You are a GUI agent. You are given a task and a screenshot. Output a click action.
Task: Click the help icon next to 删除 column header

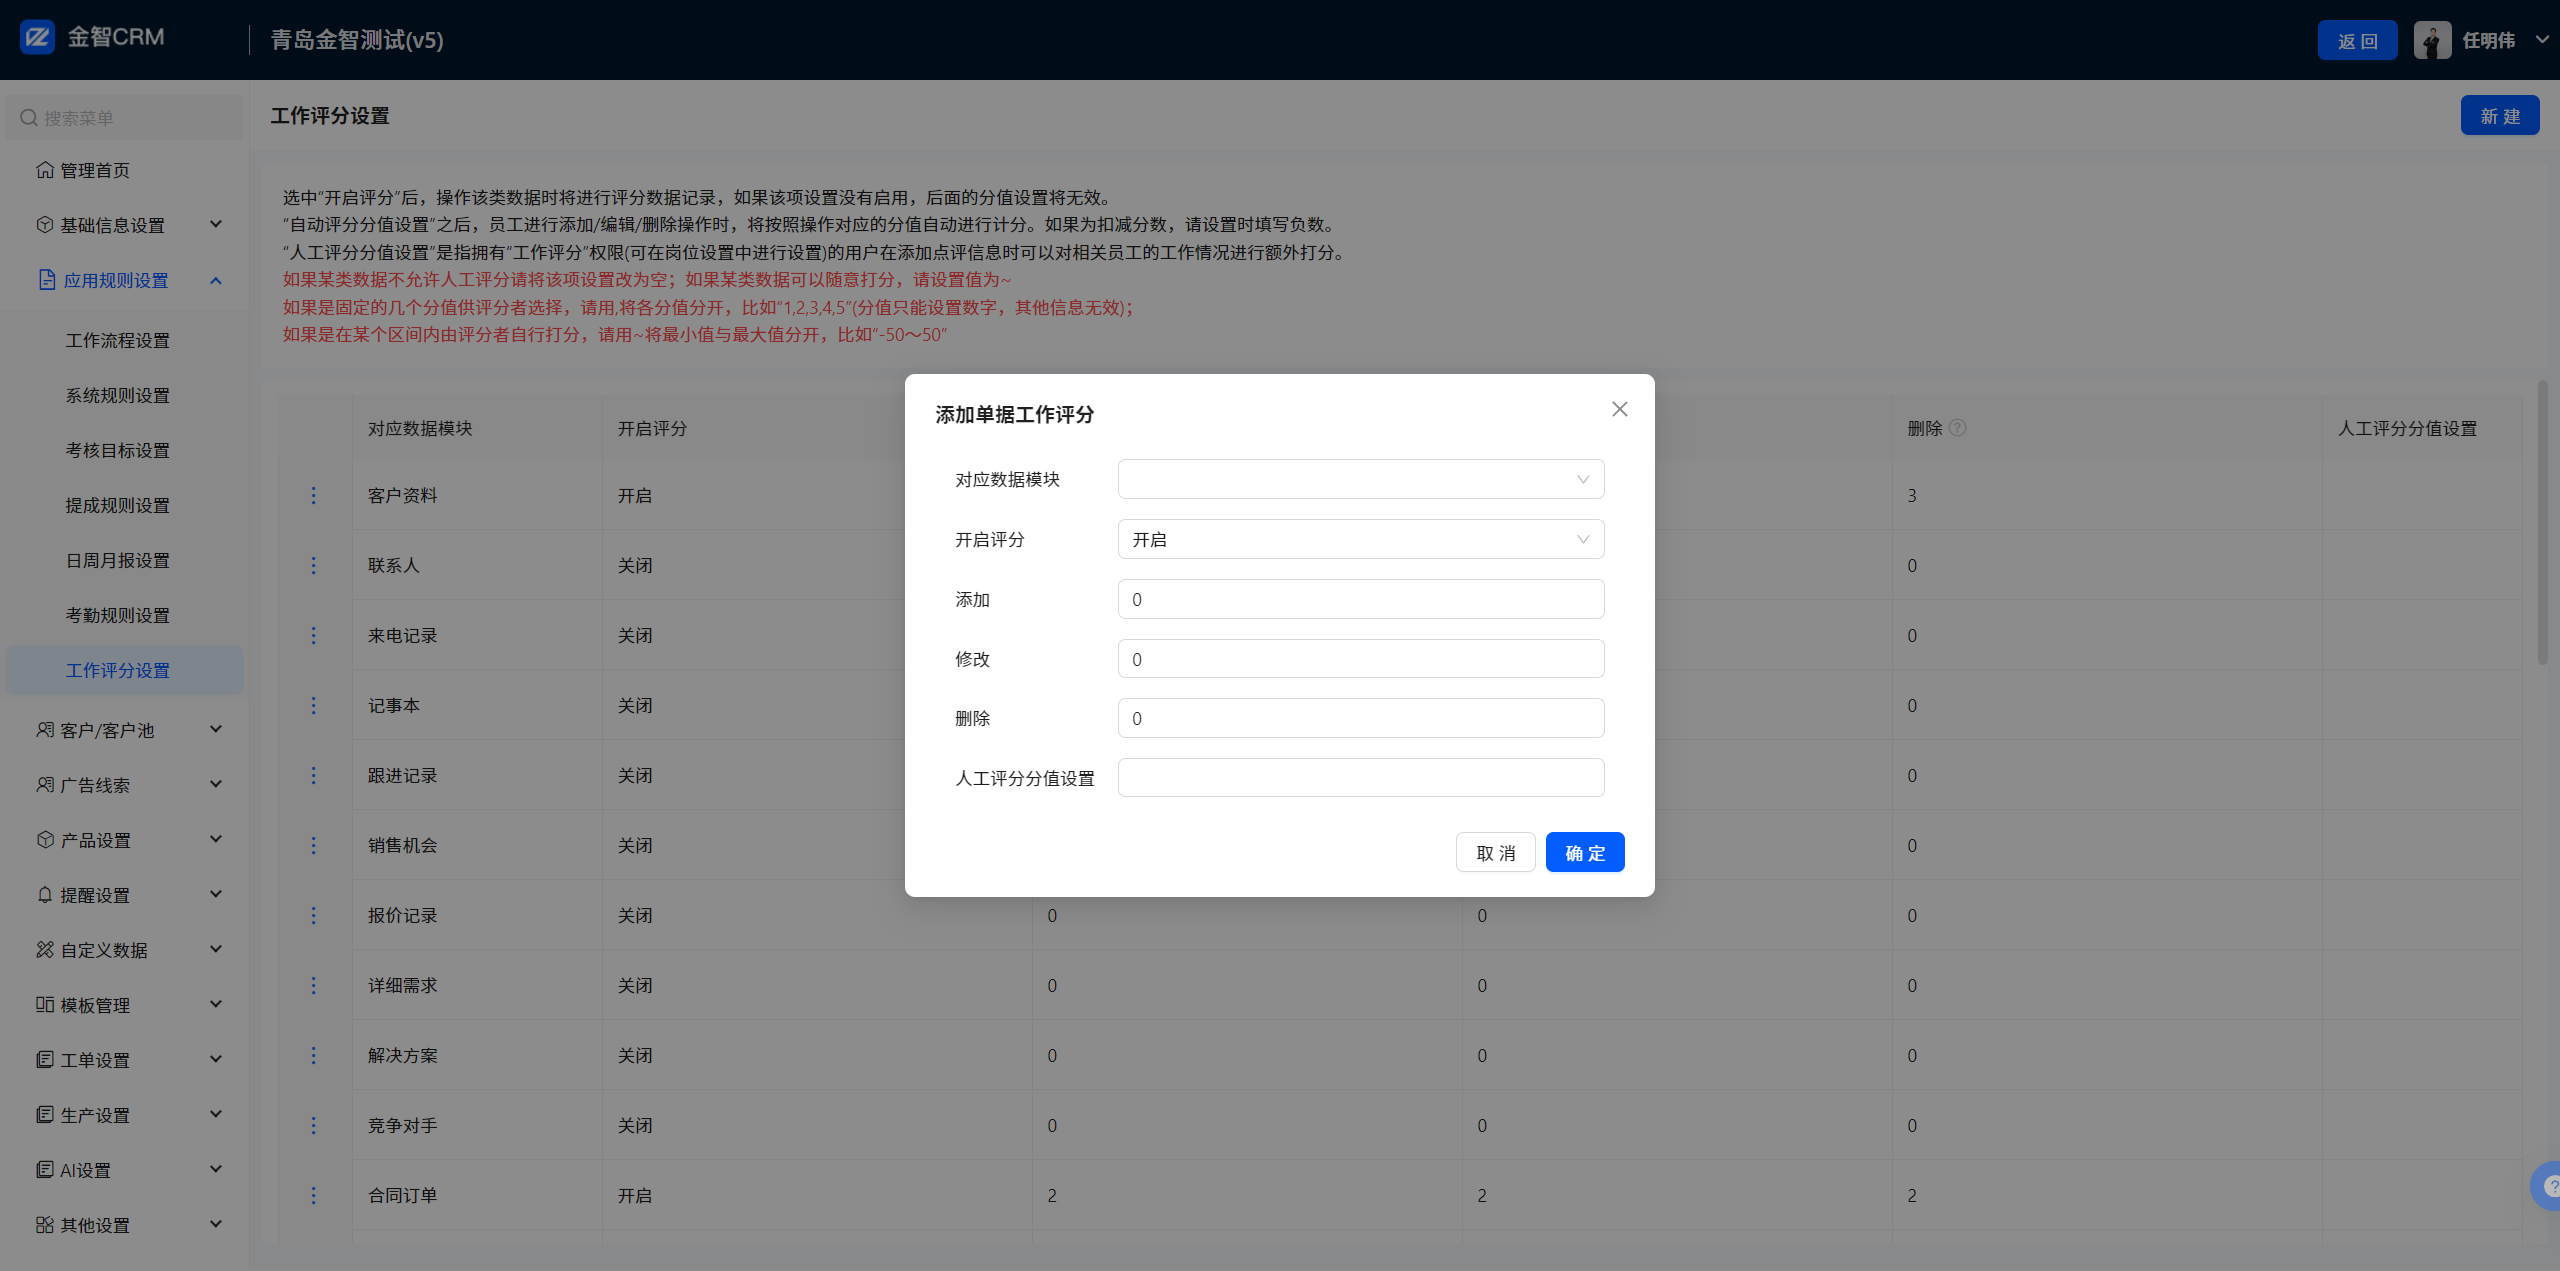pos(1958,428)
